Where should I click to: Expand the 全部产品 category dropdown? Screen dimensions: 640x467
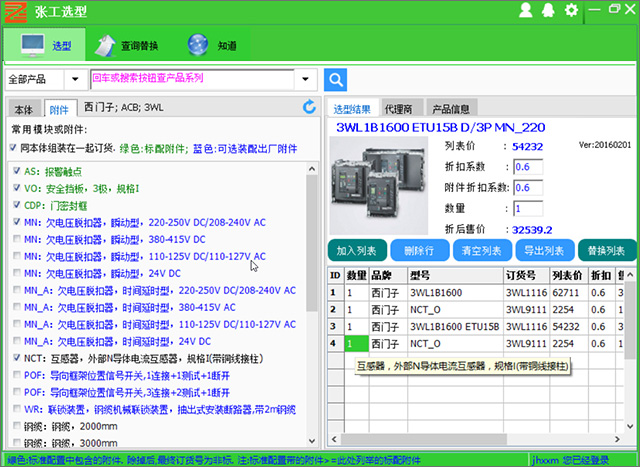point(75,79)
